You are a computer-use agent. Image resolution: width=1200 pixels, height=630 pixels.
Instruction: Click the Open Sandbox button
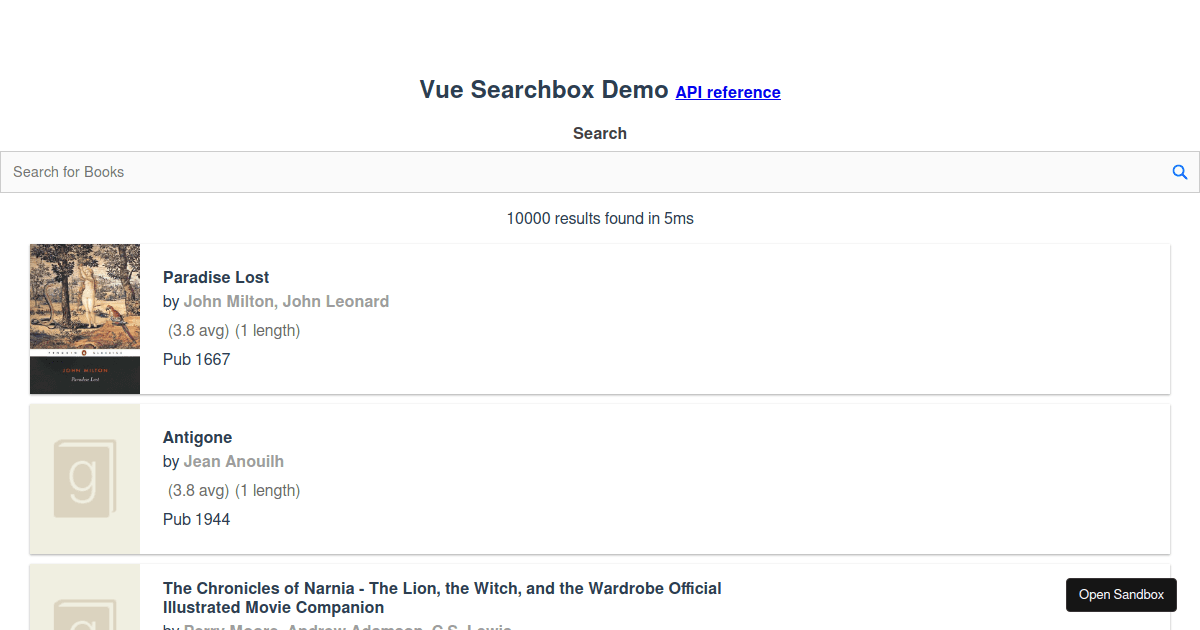tap(1121, 595)
